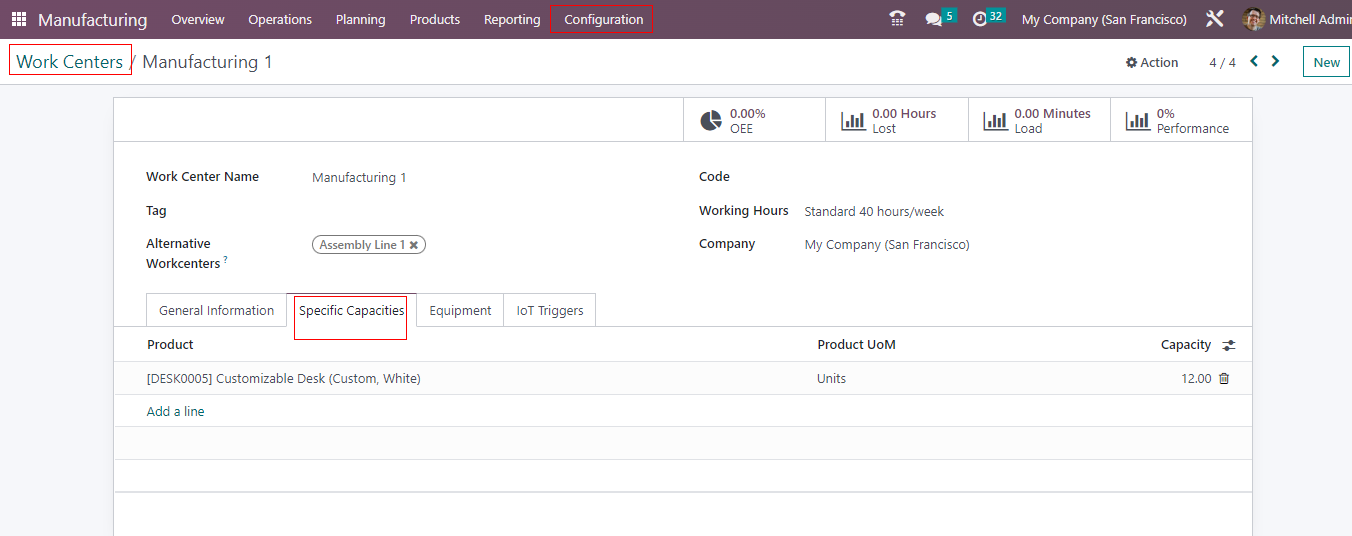Switch to the Equipment tab

[x=460, y=311]
